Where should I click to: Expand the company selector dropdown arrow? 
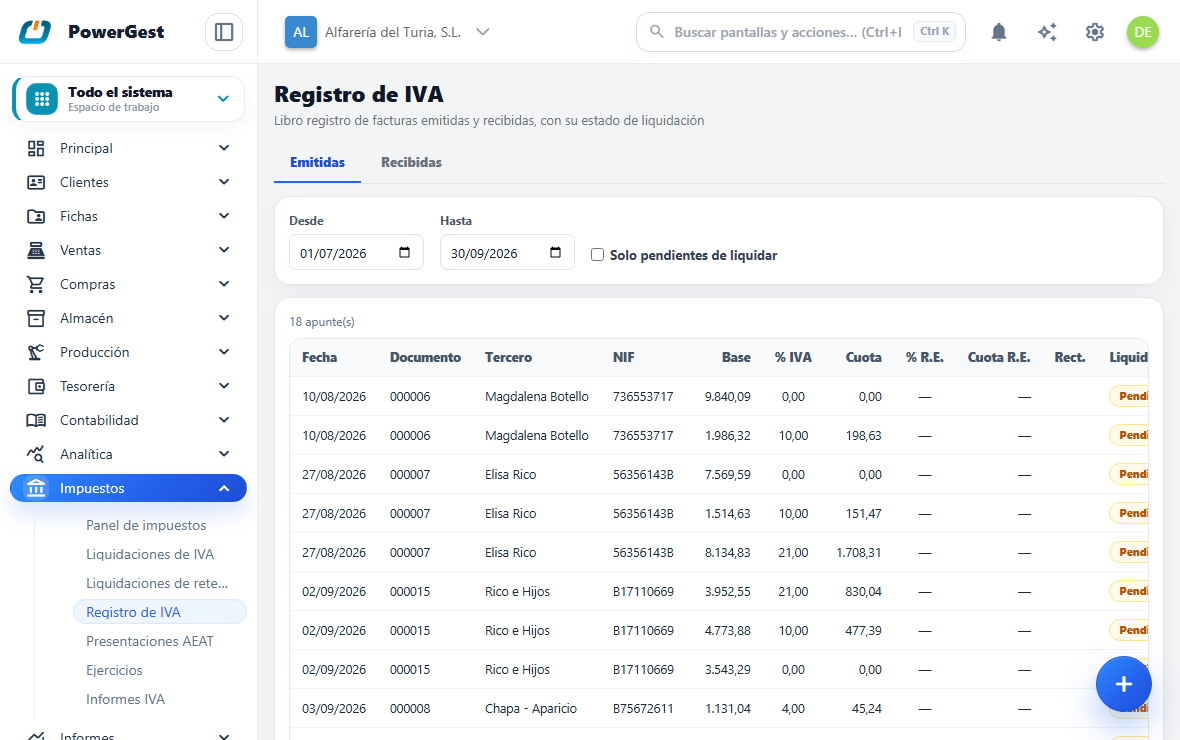pos(483,32)
